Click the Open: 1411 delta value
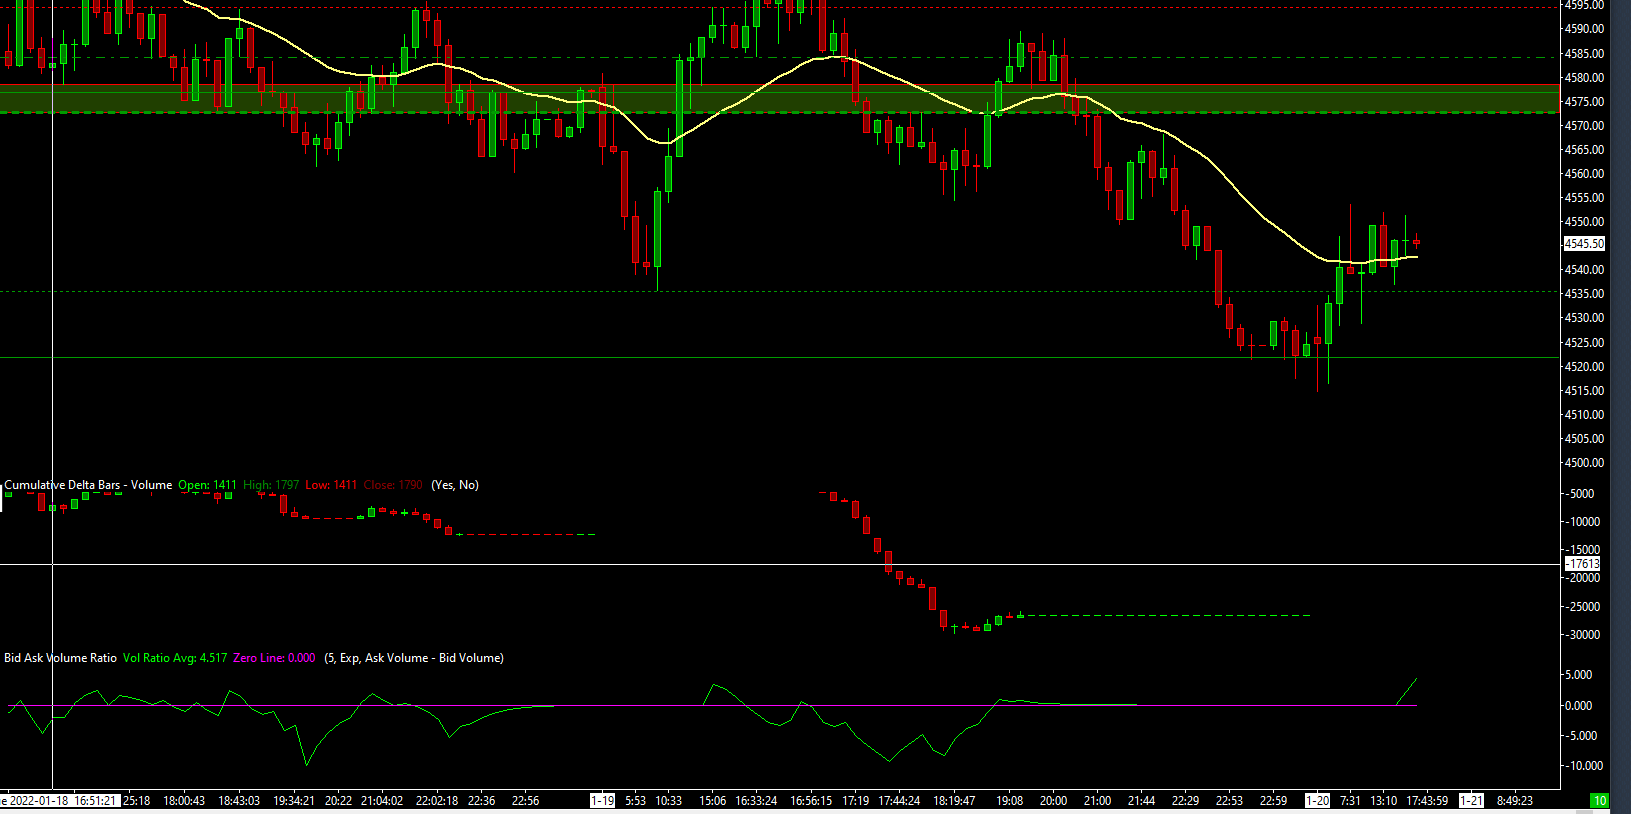Image resolution: width=1631 pixels, height=814 pixels. tap(208, 485)
